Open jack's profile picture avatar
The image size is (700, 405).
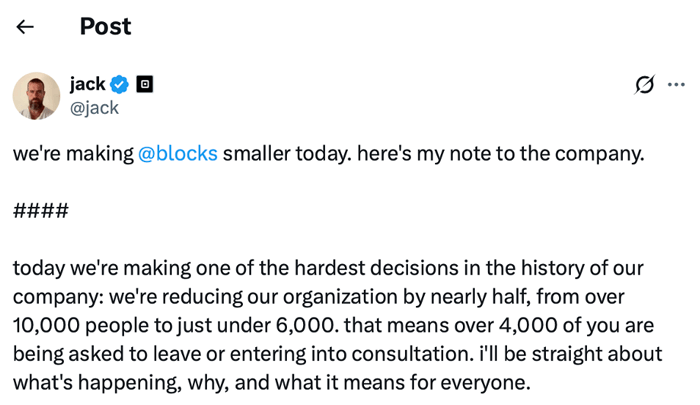[36, 96]
